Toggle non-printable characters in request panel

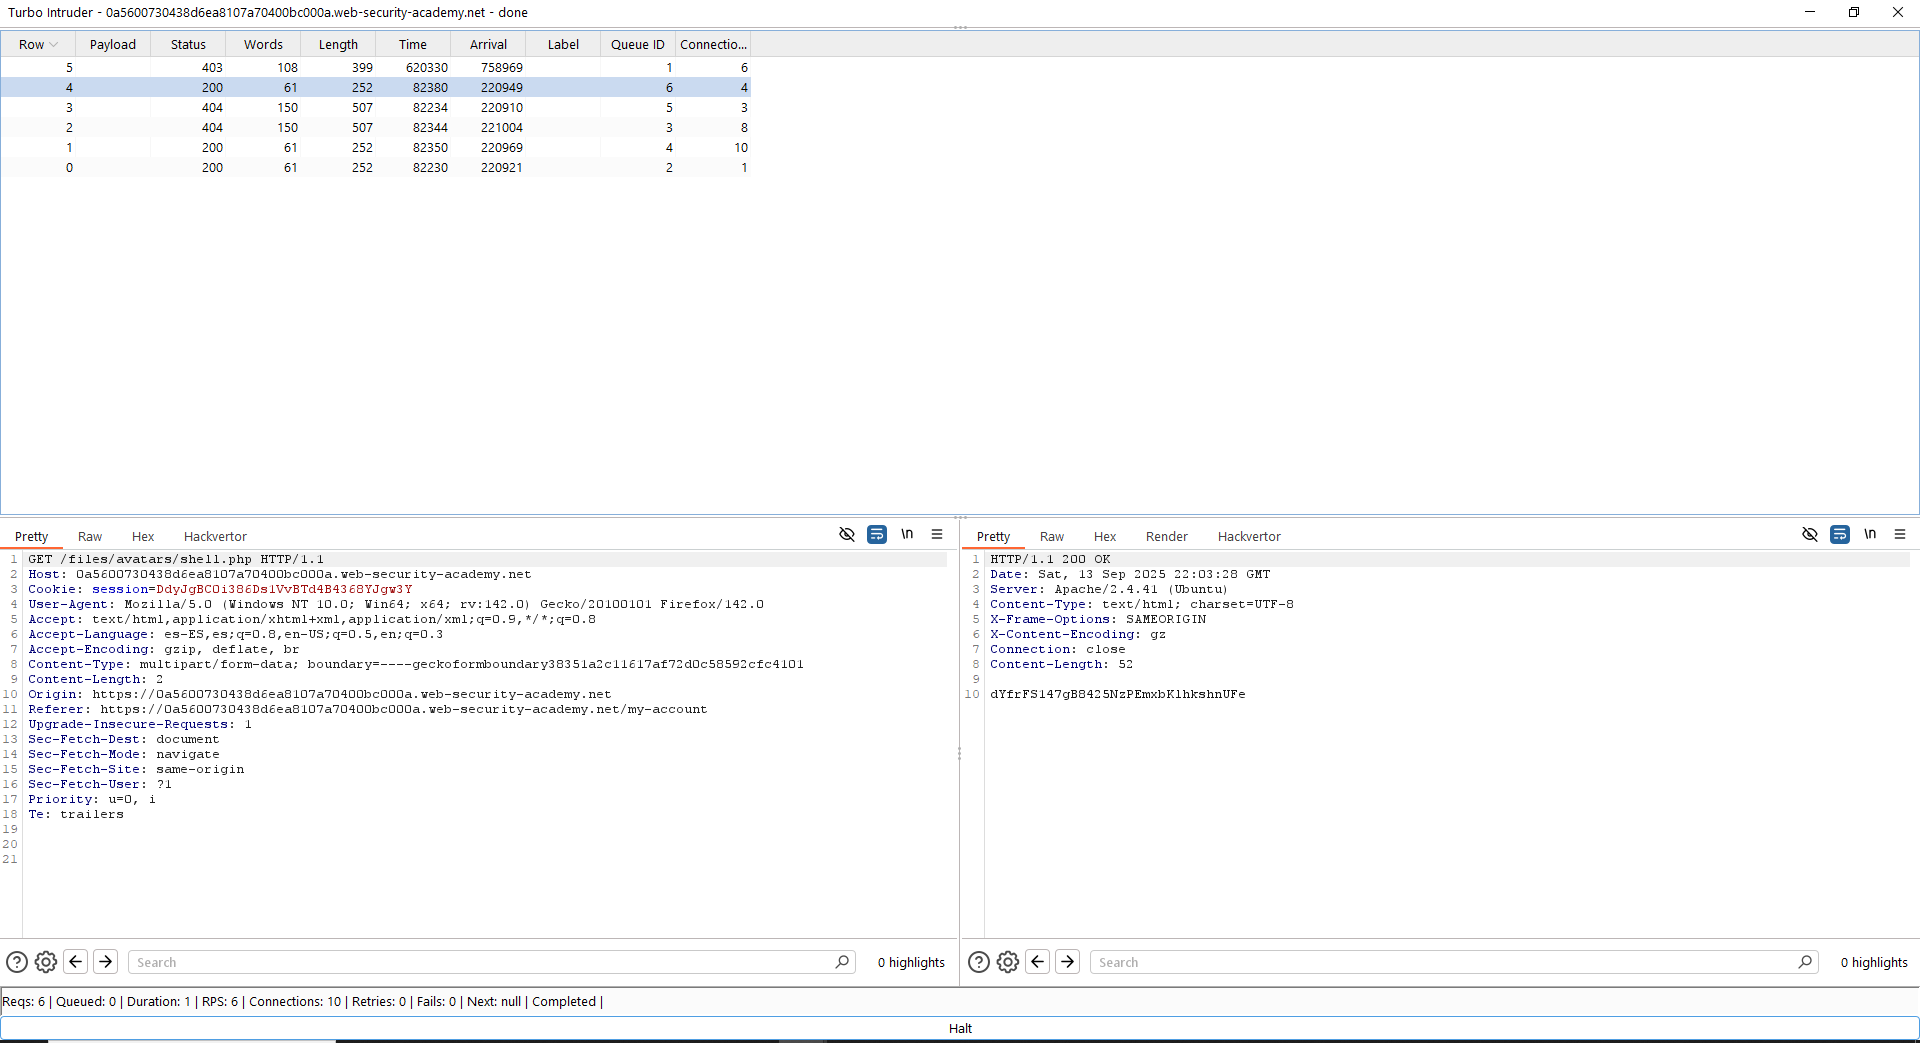(907, 535)
